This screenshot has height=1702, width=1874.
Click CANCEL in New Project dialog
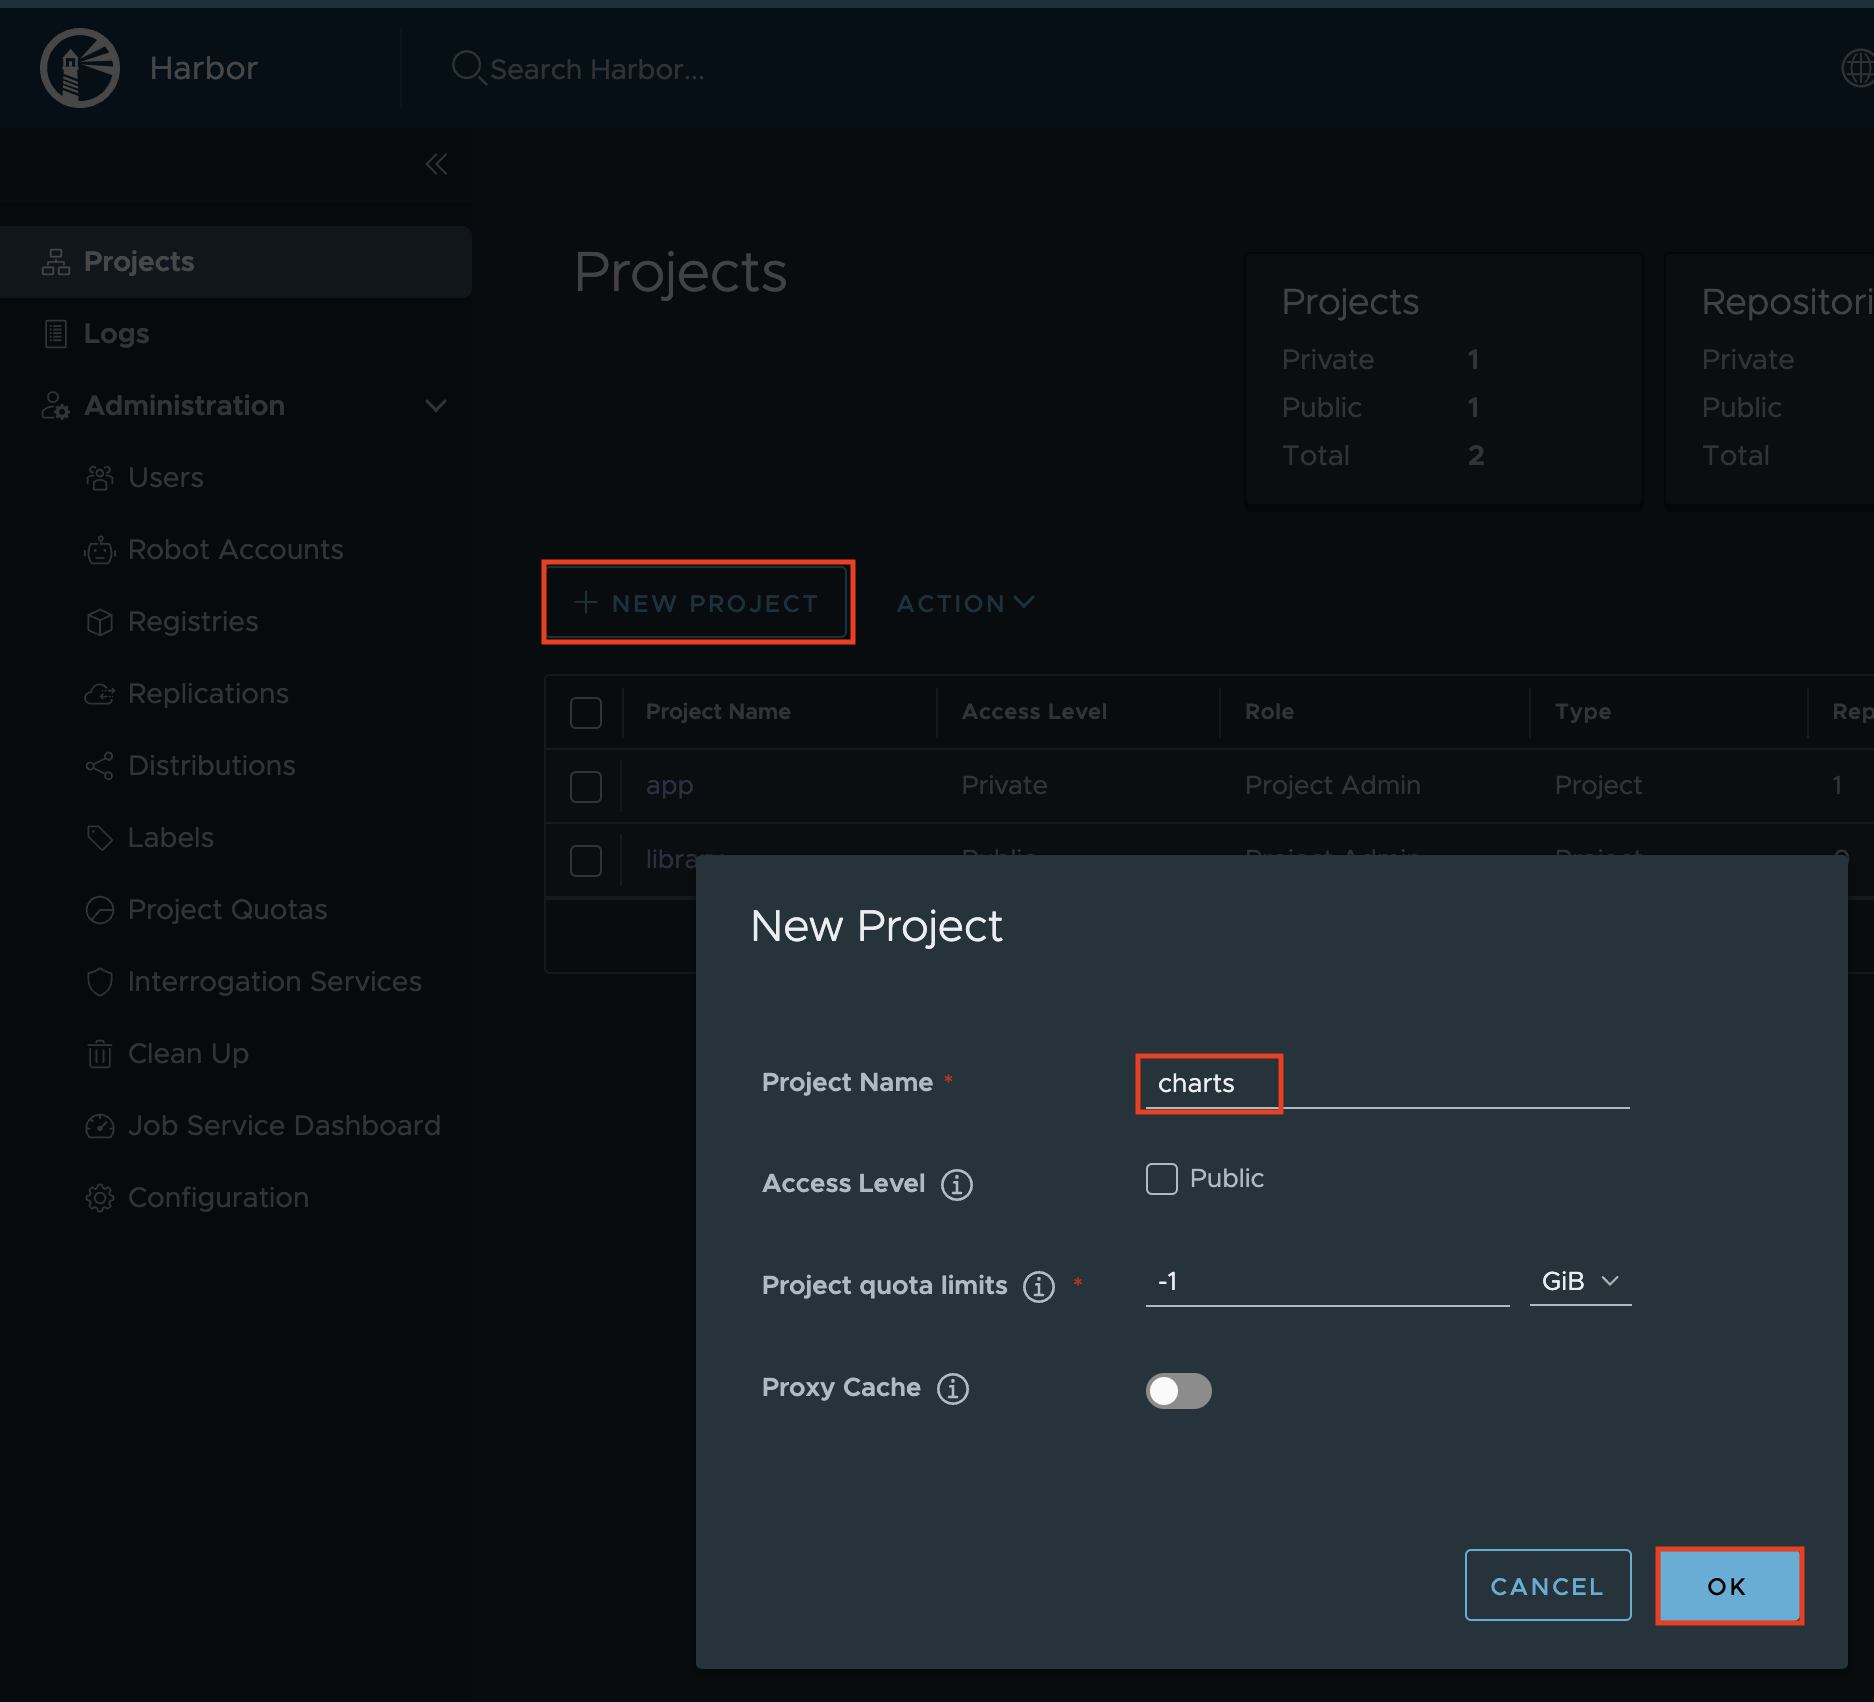[x=1548, y=1586]
